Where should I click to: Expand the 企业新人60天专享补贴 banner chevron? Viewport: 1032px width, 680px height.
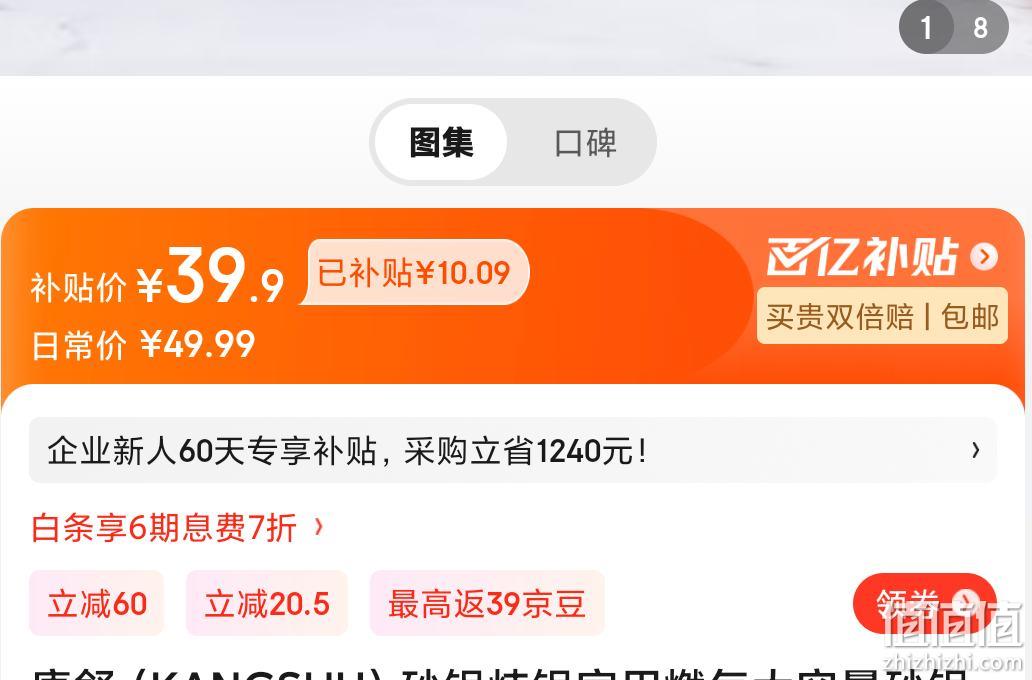coord(976,450)
